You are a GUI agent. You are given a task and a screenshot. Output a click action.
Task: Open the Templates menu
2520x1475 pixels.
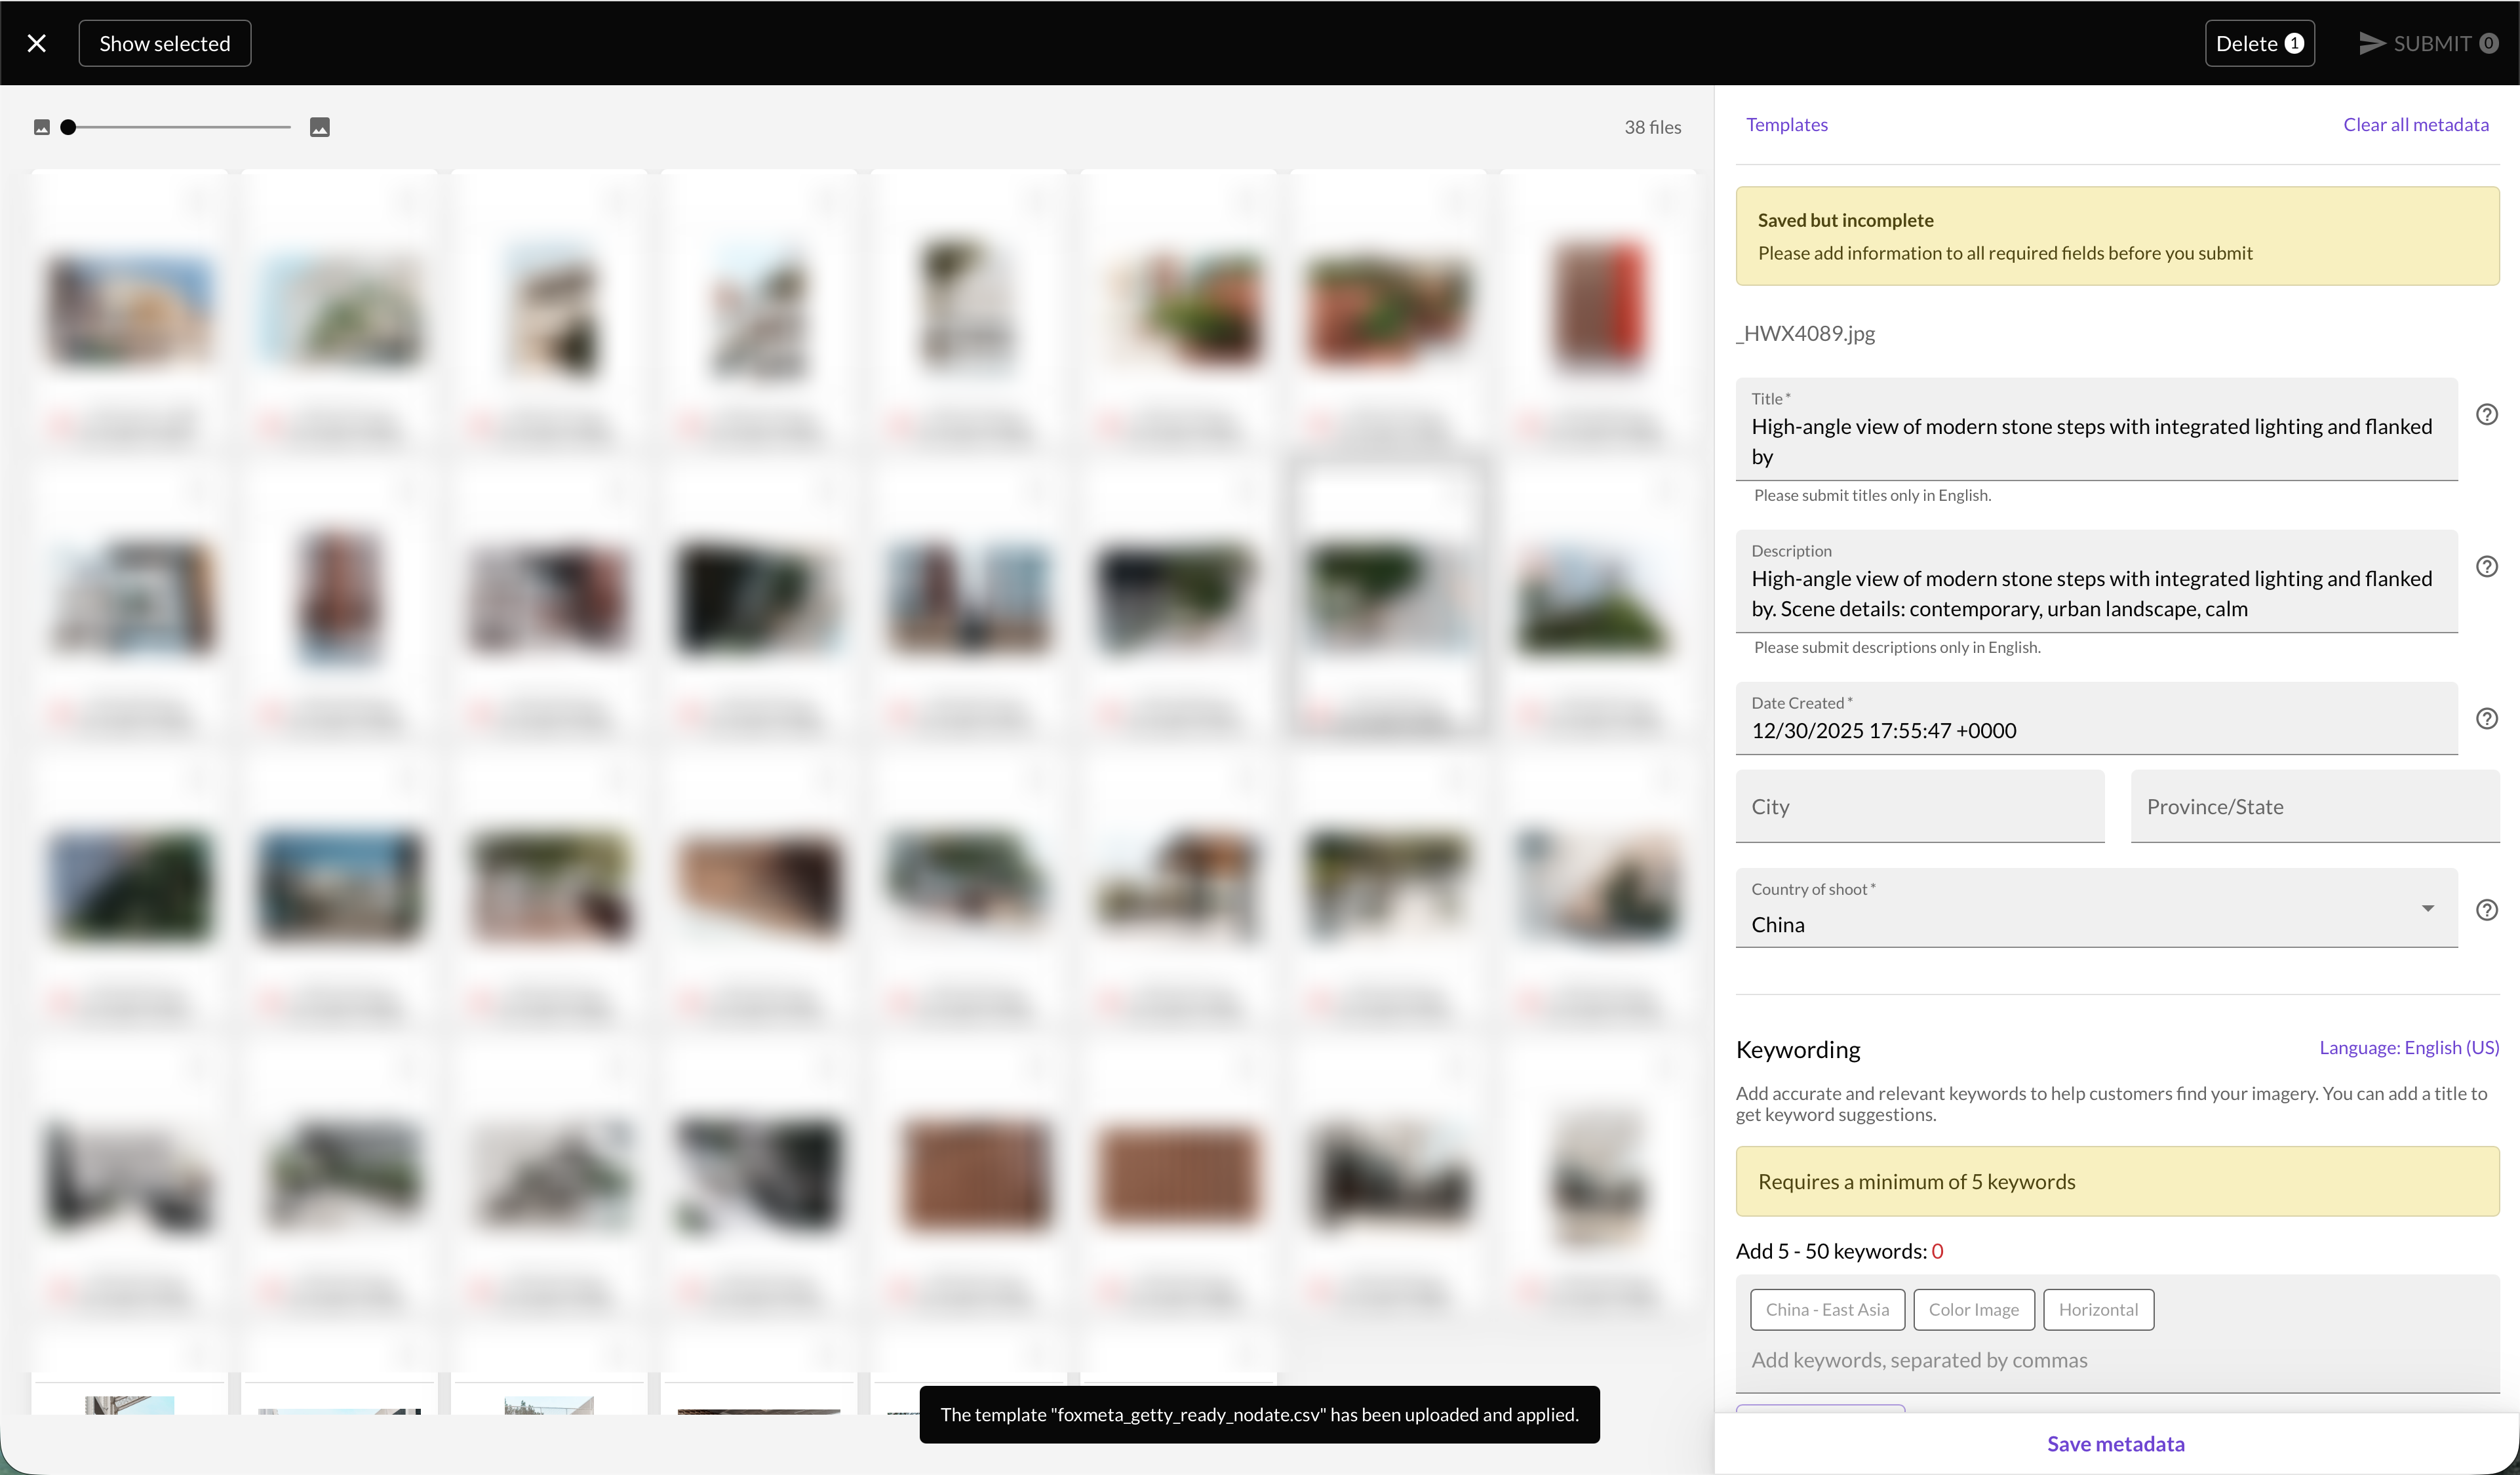pos(1786,124)
